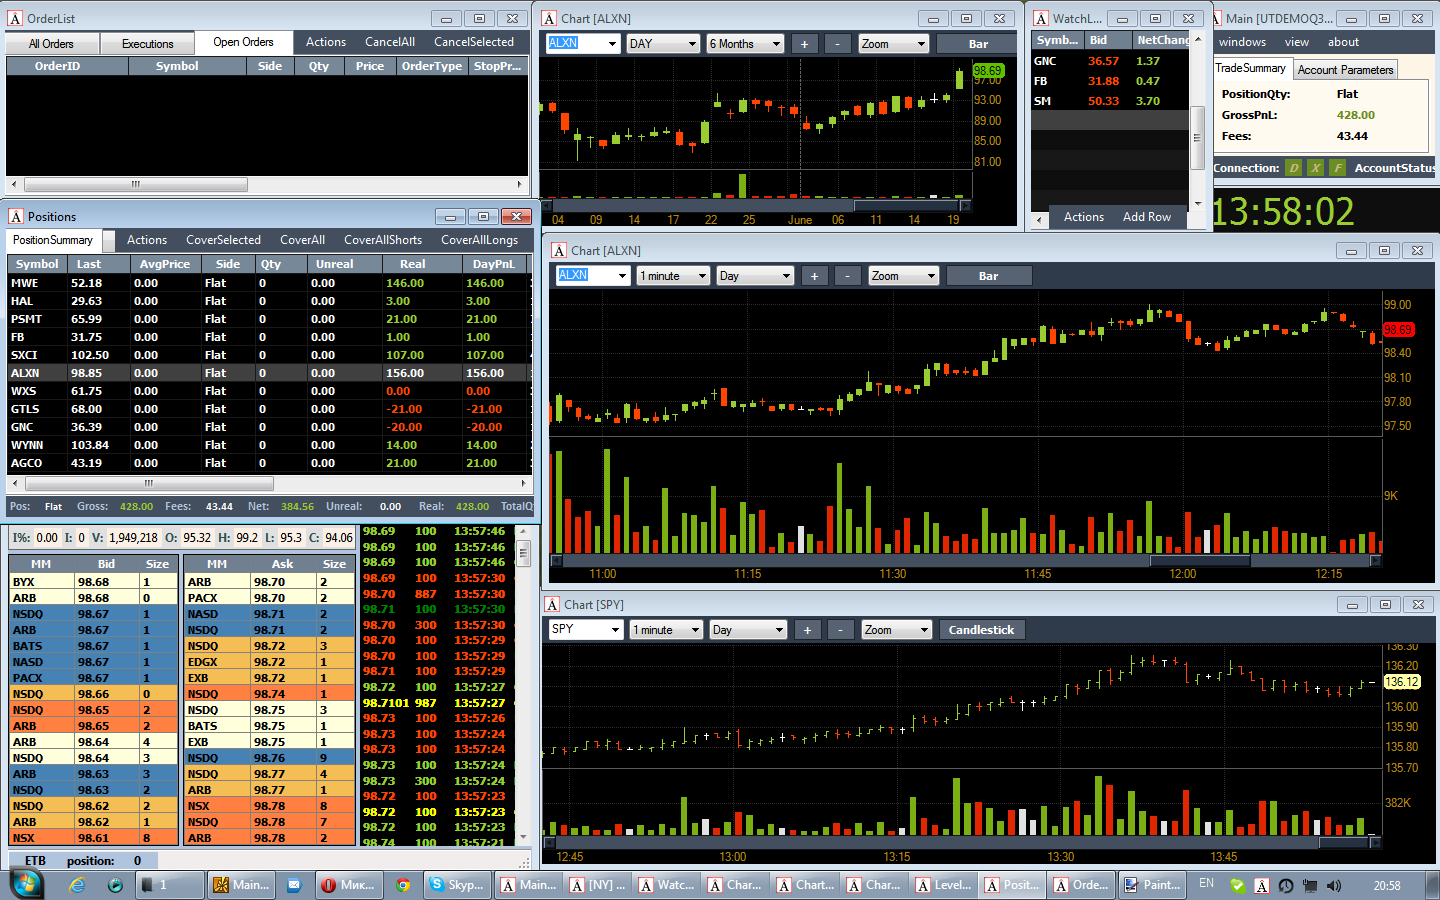Click the F connection status indicator
This screenshot has width=1440, height=900.
[1338, 168]
